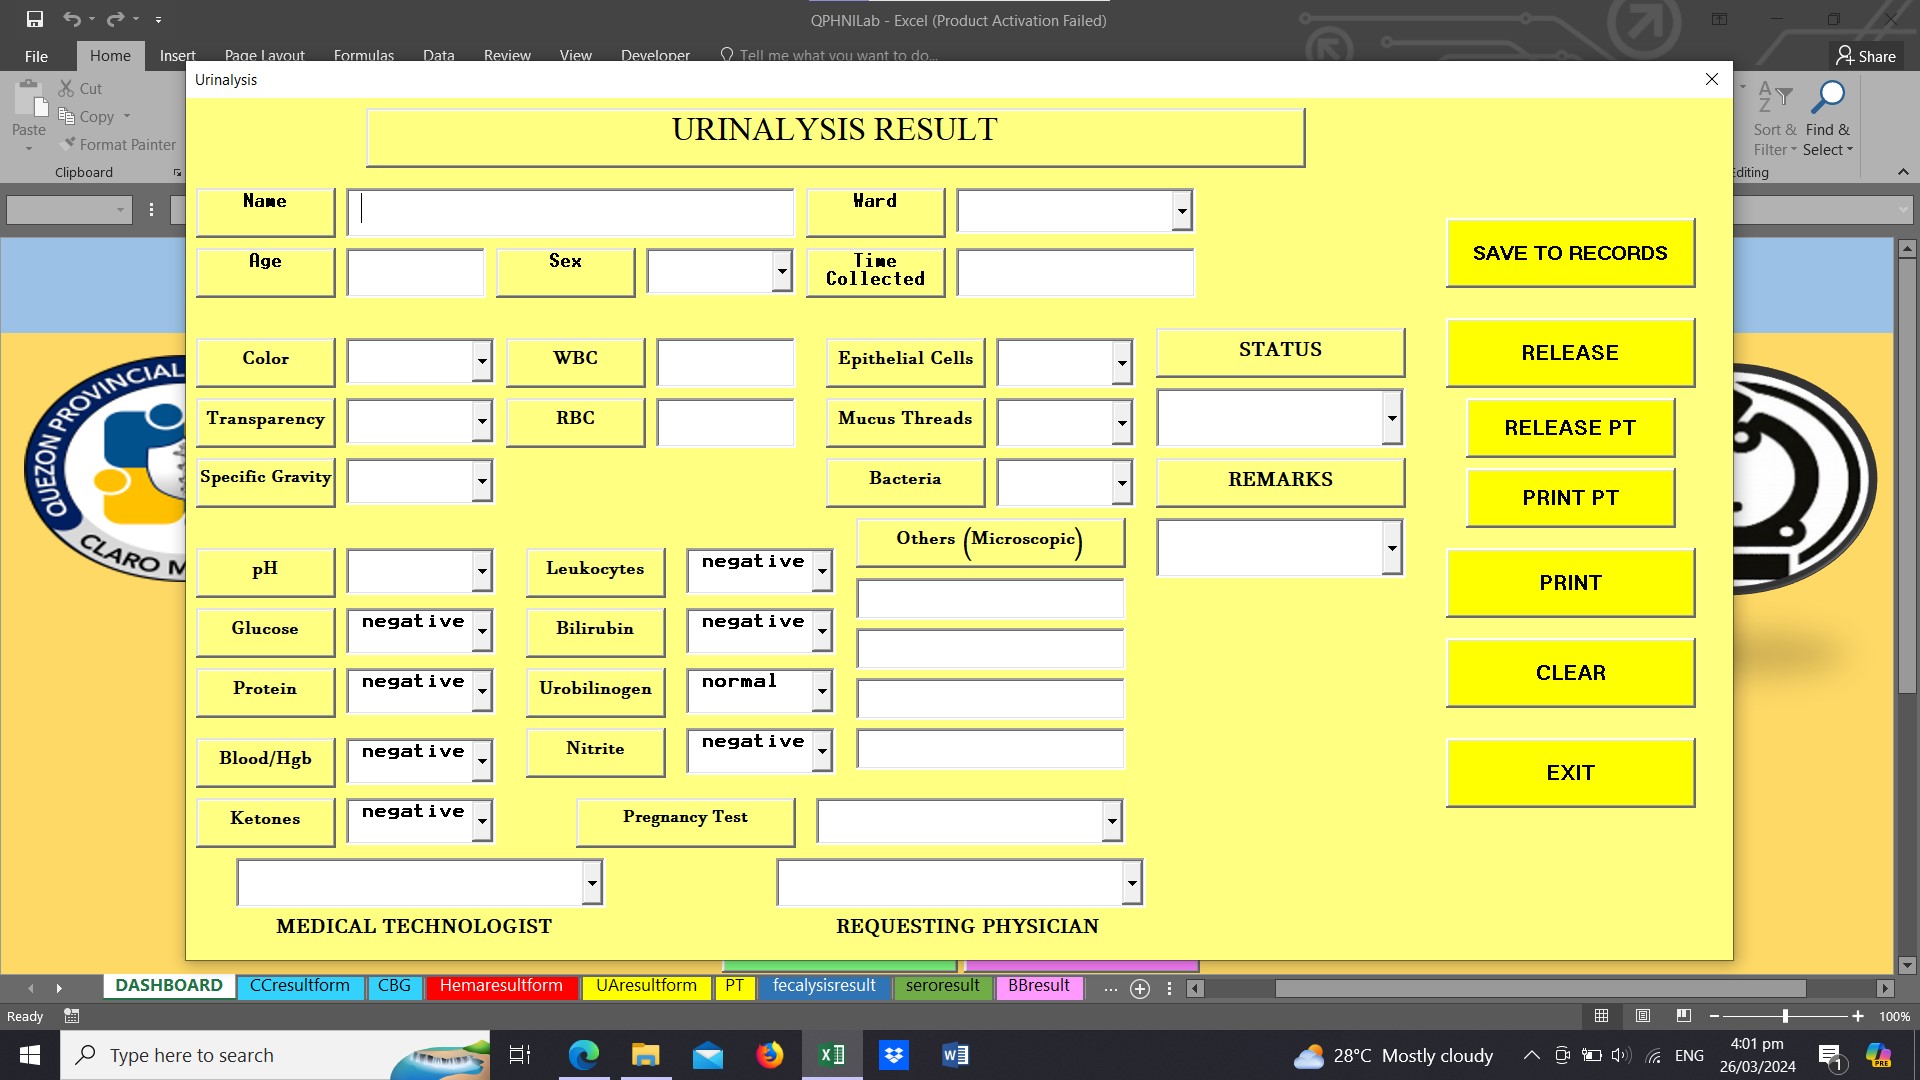Open Find & Select magnifier icon
Image resolution: width=1920 pixels, height=1080 pixels.
coord(1829,97)
